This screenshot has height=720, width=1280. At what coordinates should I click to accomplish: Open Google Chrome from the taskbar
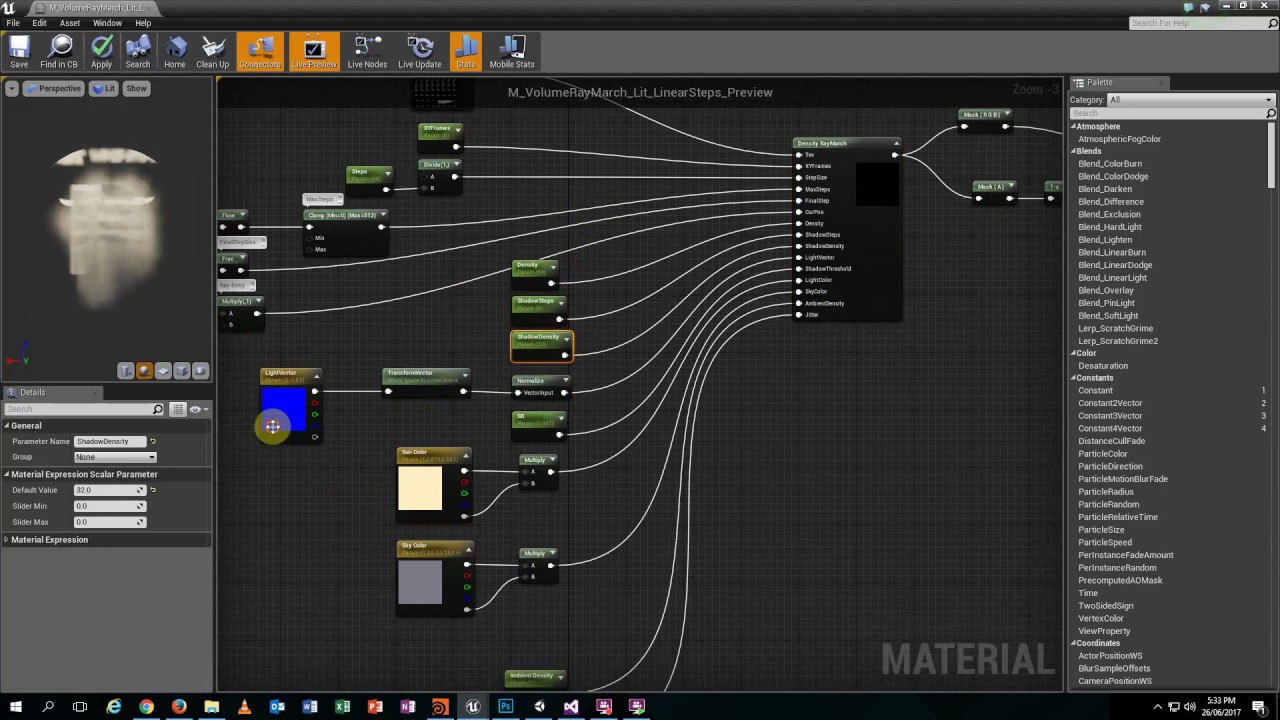click(146, 707)
